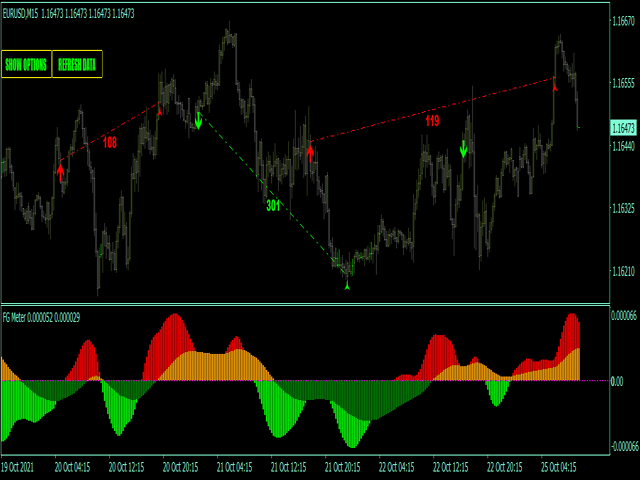The image size is (640, 480).
Task: Select the large green sell arrow at 301 line start
Action: [x=198, y=121]
